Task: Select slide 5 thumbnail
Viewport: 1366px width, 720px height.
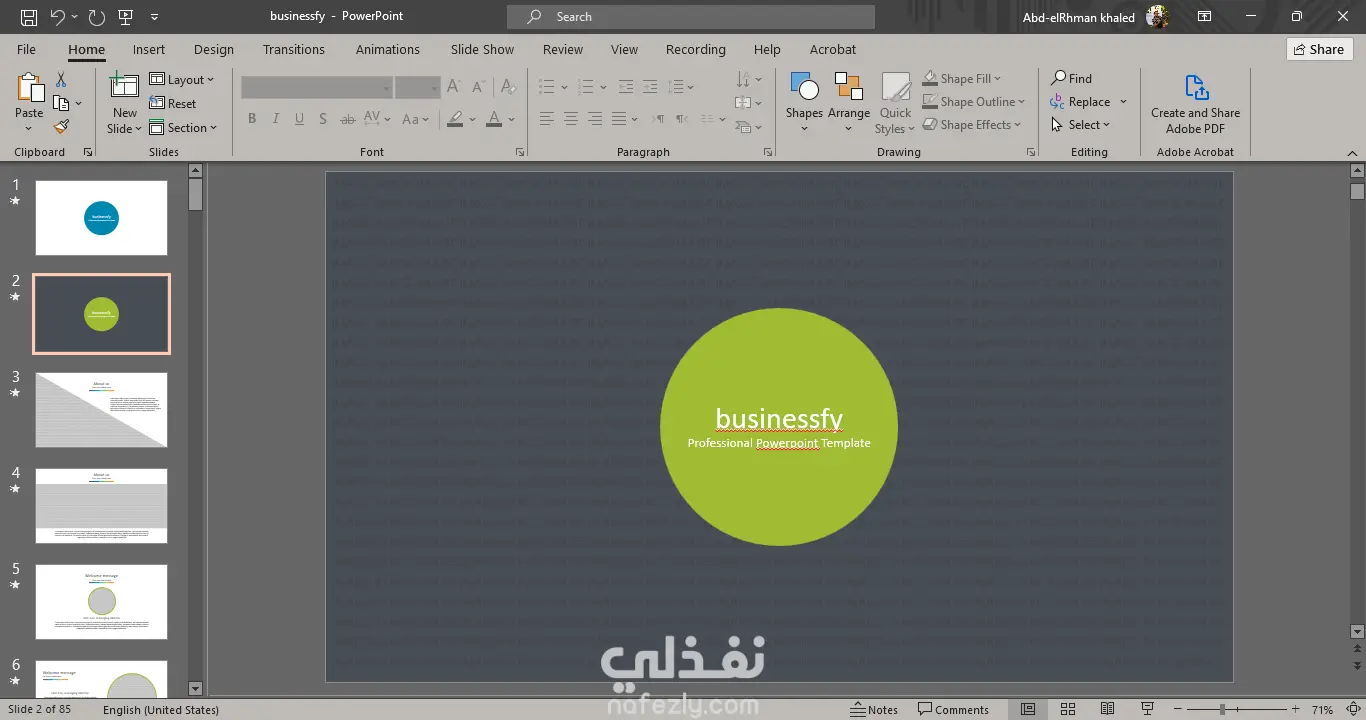Action: point(101,602)
